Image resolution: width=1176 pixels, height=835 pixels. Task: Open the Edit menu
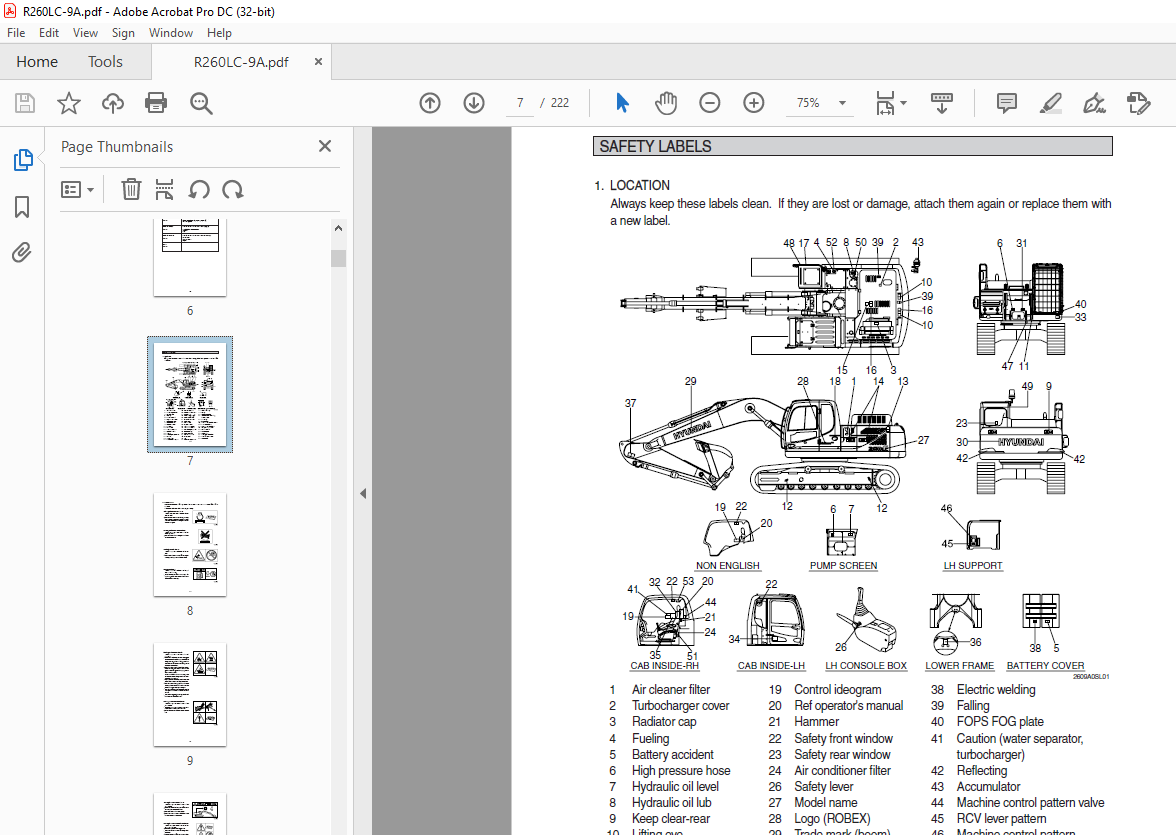point(49,33)
